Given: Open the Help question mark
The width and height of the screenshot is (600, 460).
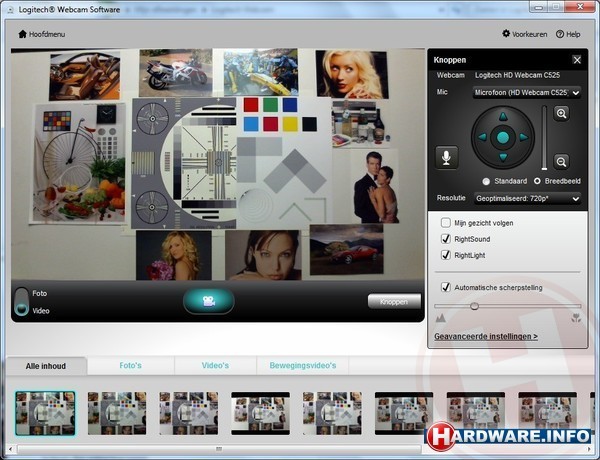Looking at the screenshot, I should click(560, 34).
